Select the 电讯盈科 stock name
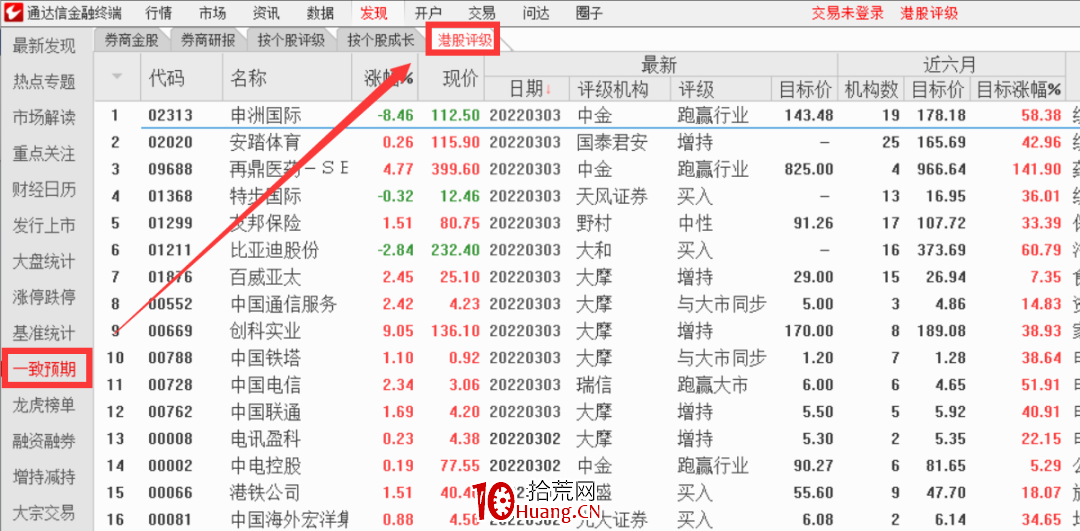 click(266, 439)
